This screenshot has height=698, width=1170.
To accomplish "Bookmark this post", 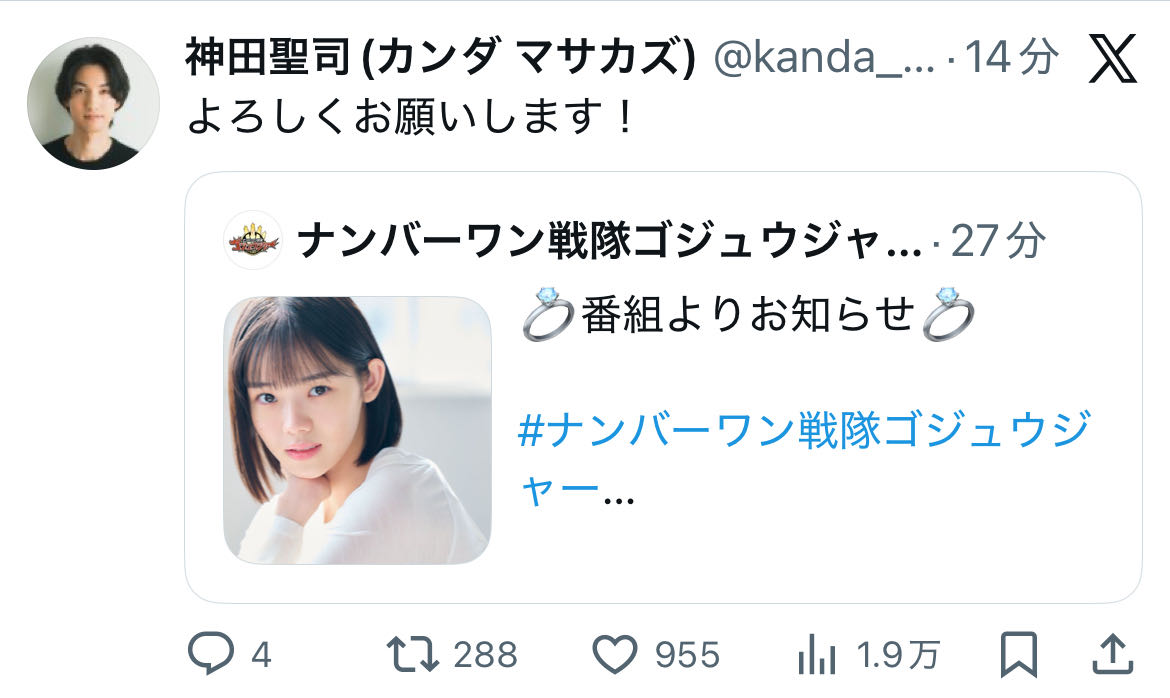I will tap(1019, 654).
